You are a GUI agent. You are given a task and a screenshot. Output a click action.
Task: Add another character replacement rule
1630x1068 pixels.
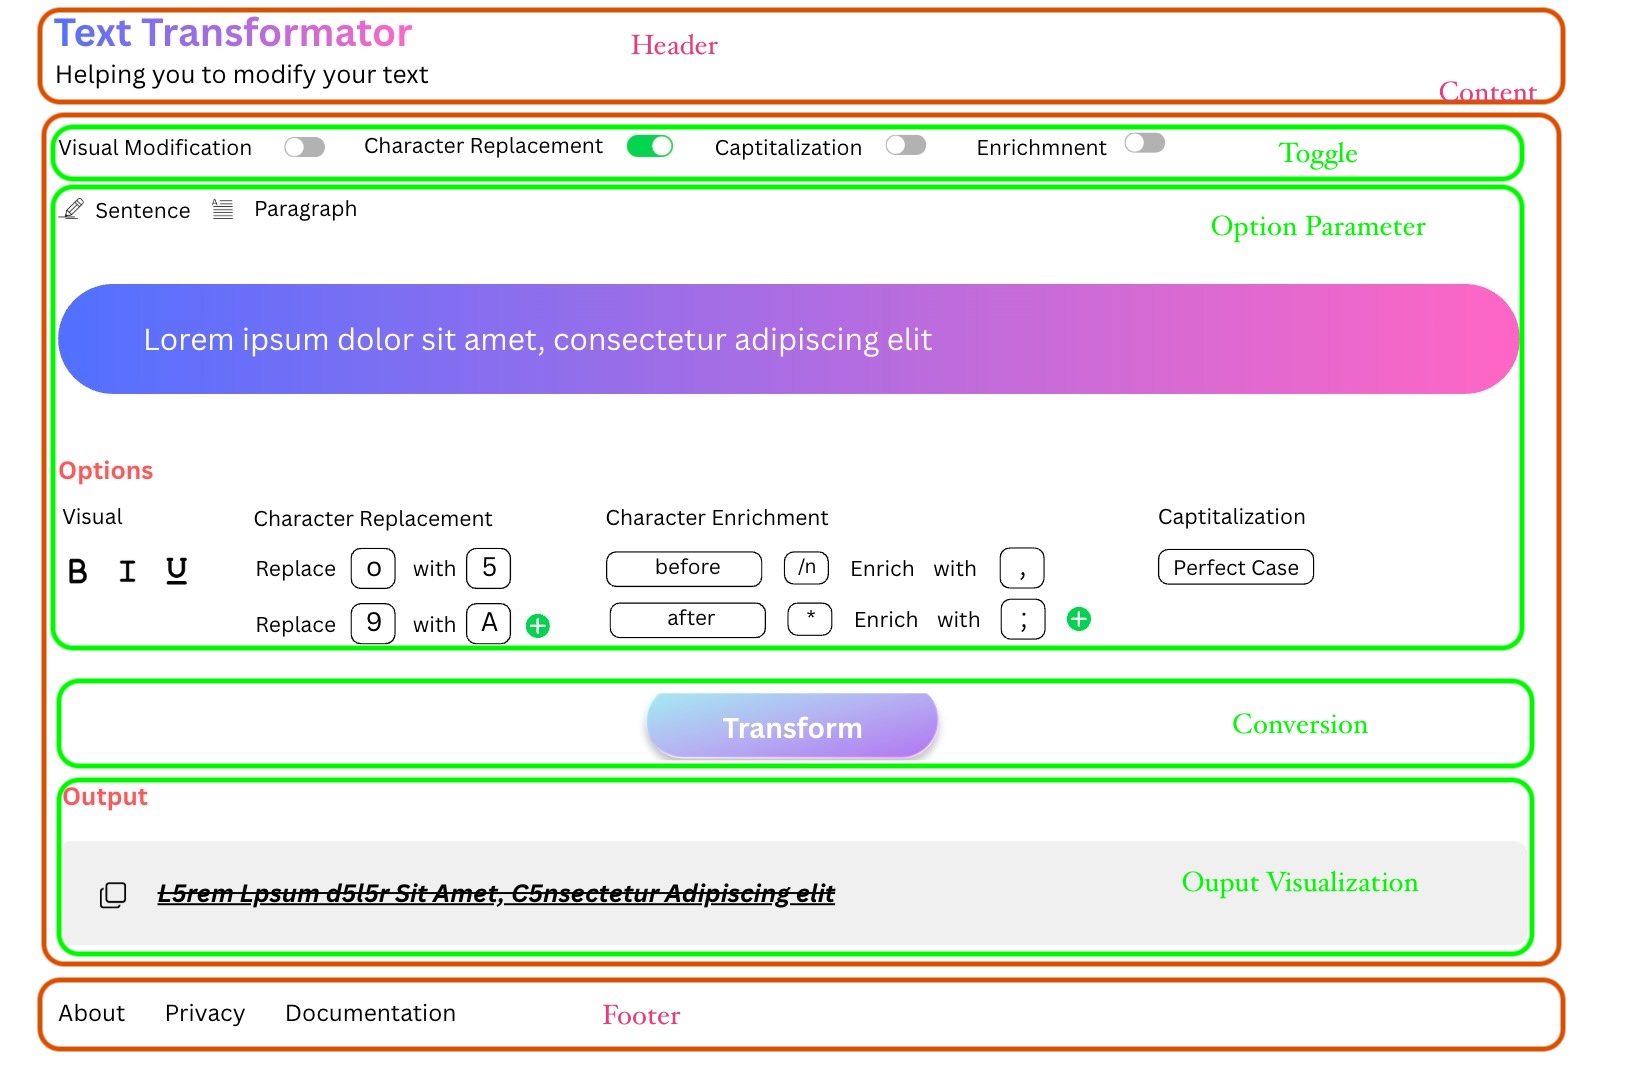[538, 626]
